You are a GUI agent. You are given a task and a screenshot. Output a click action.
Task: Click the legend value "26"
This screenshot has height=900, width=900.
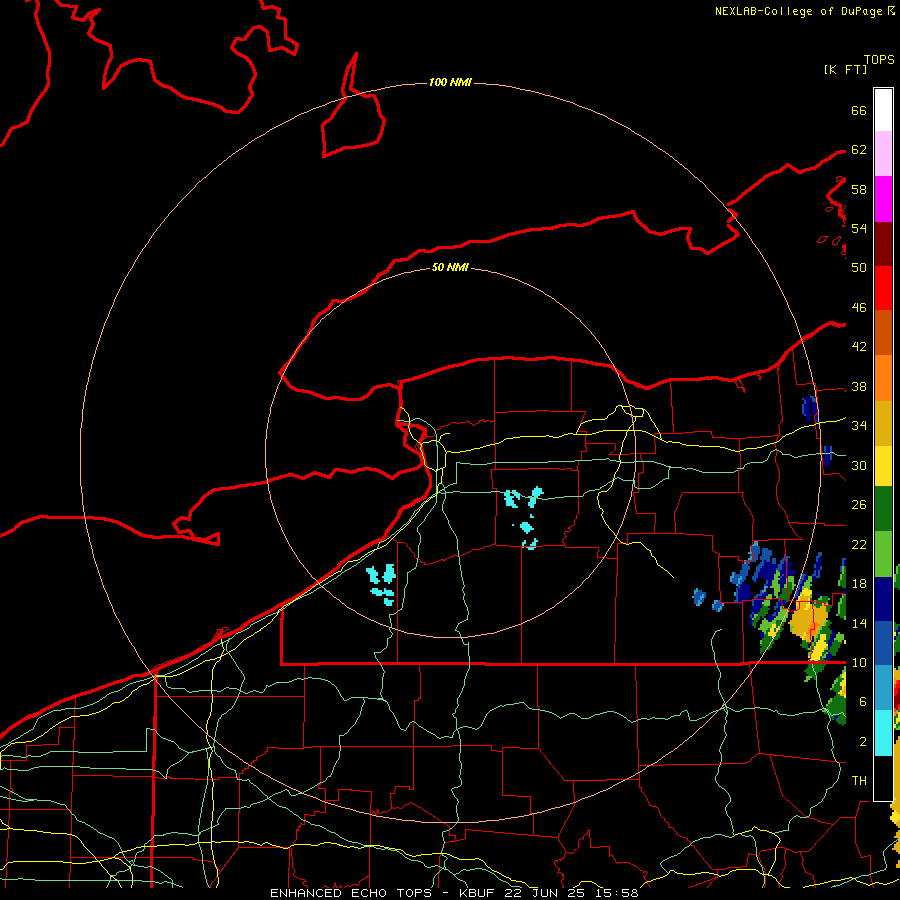(859, 505)
